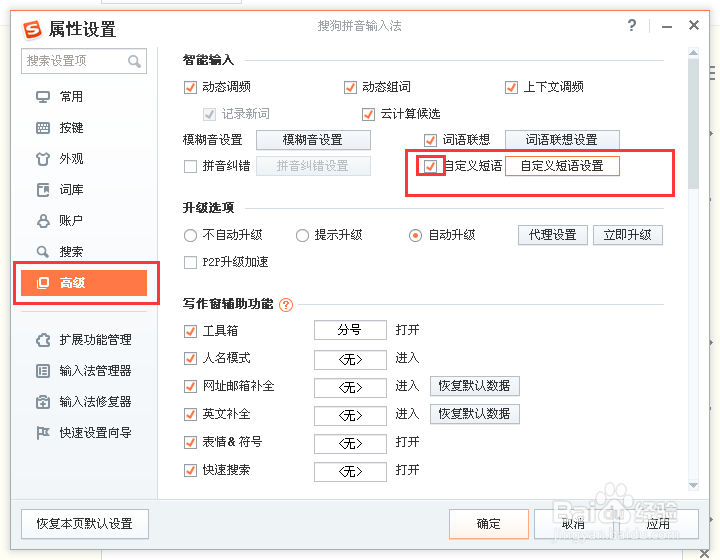Select 不自动升级 radio option

click(x=190, y=235)
